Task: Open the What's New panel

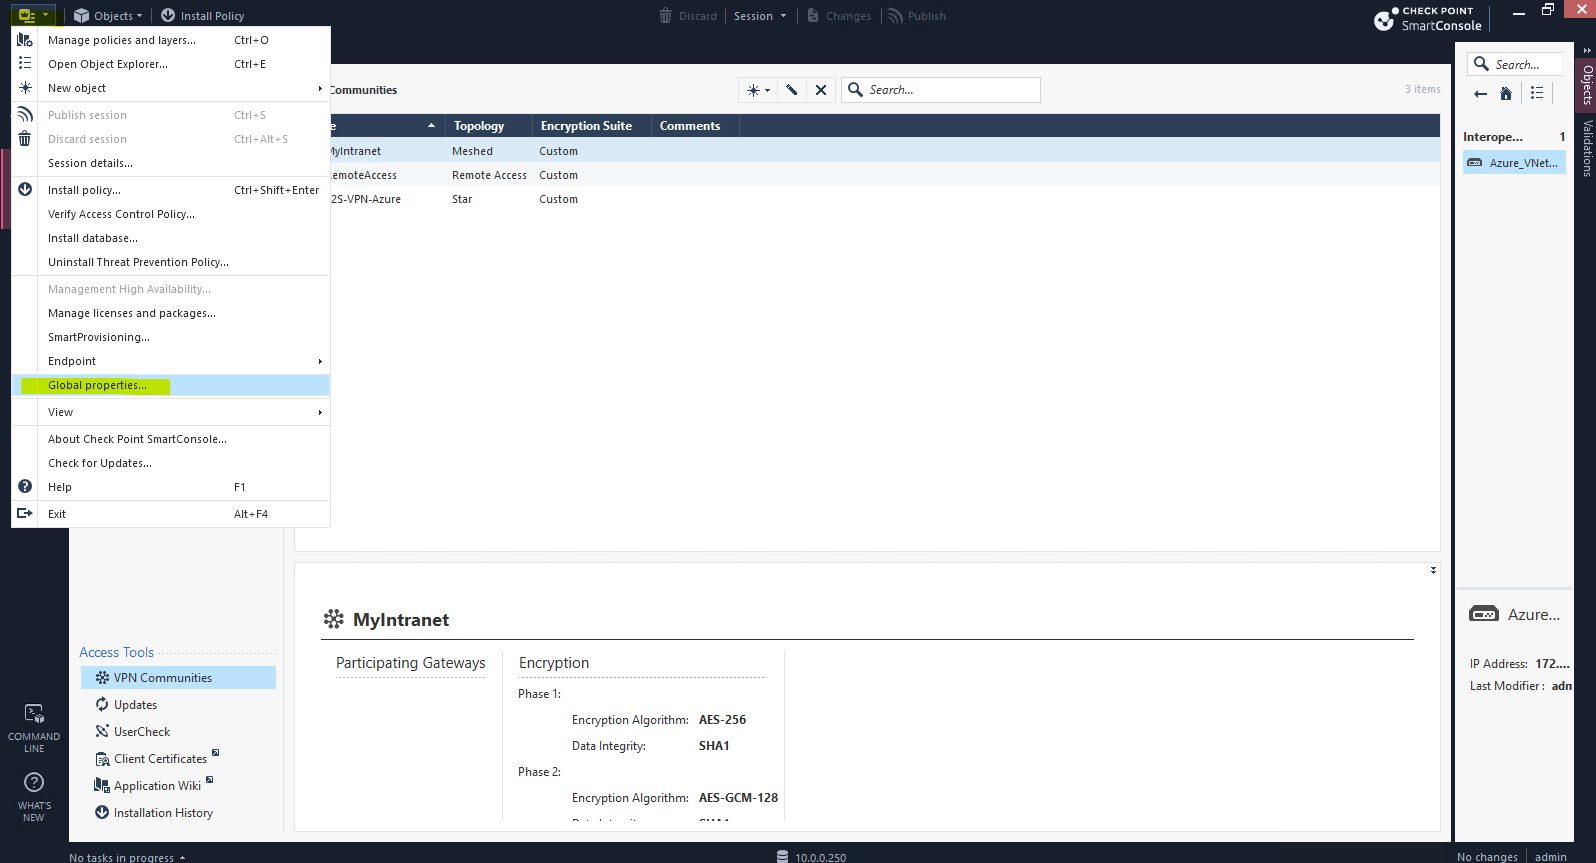Action: (x=34, y=797)
